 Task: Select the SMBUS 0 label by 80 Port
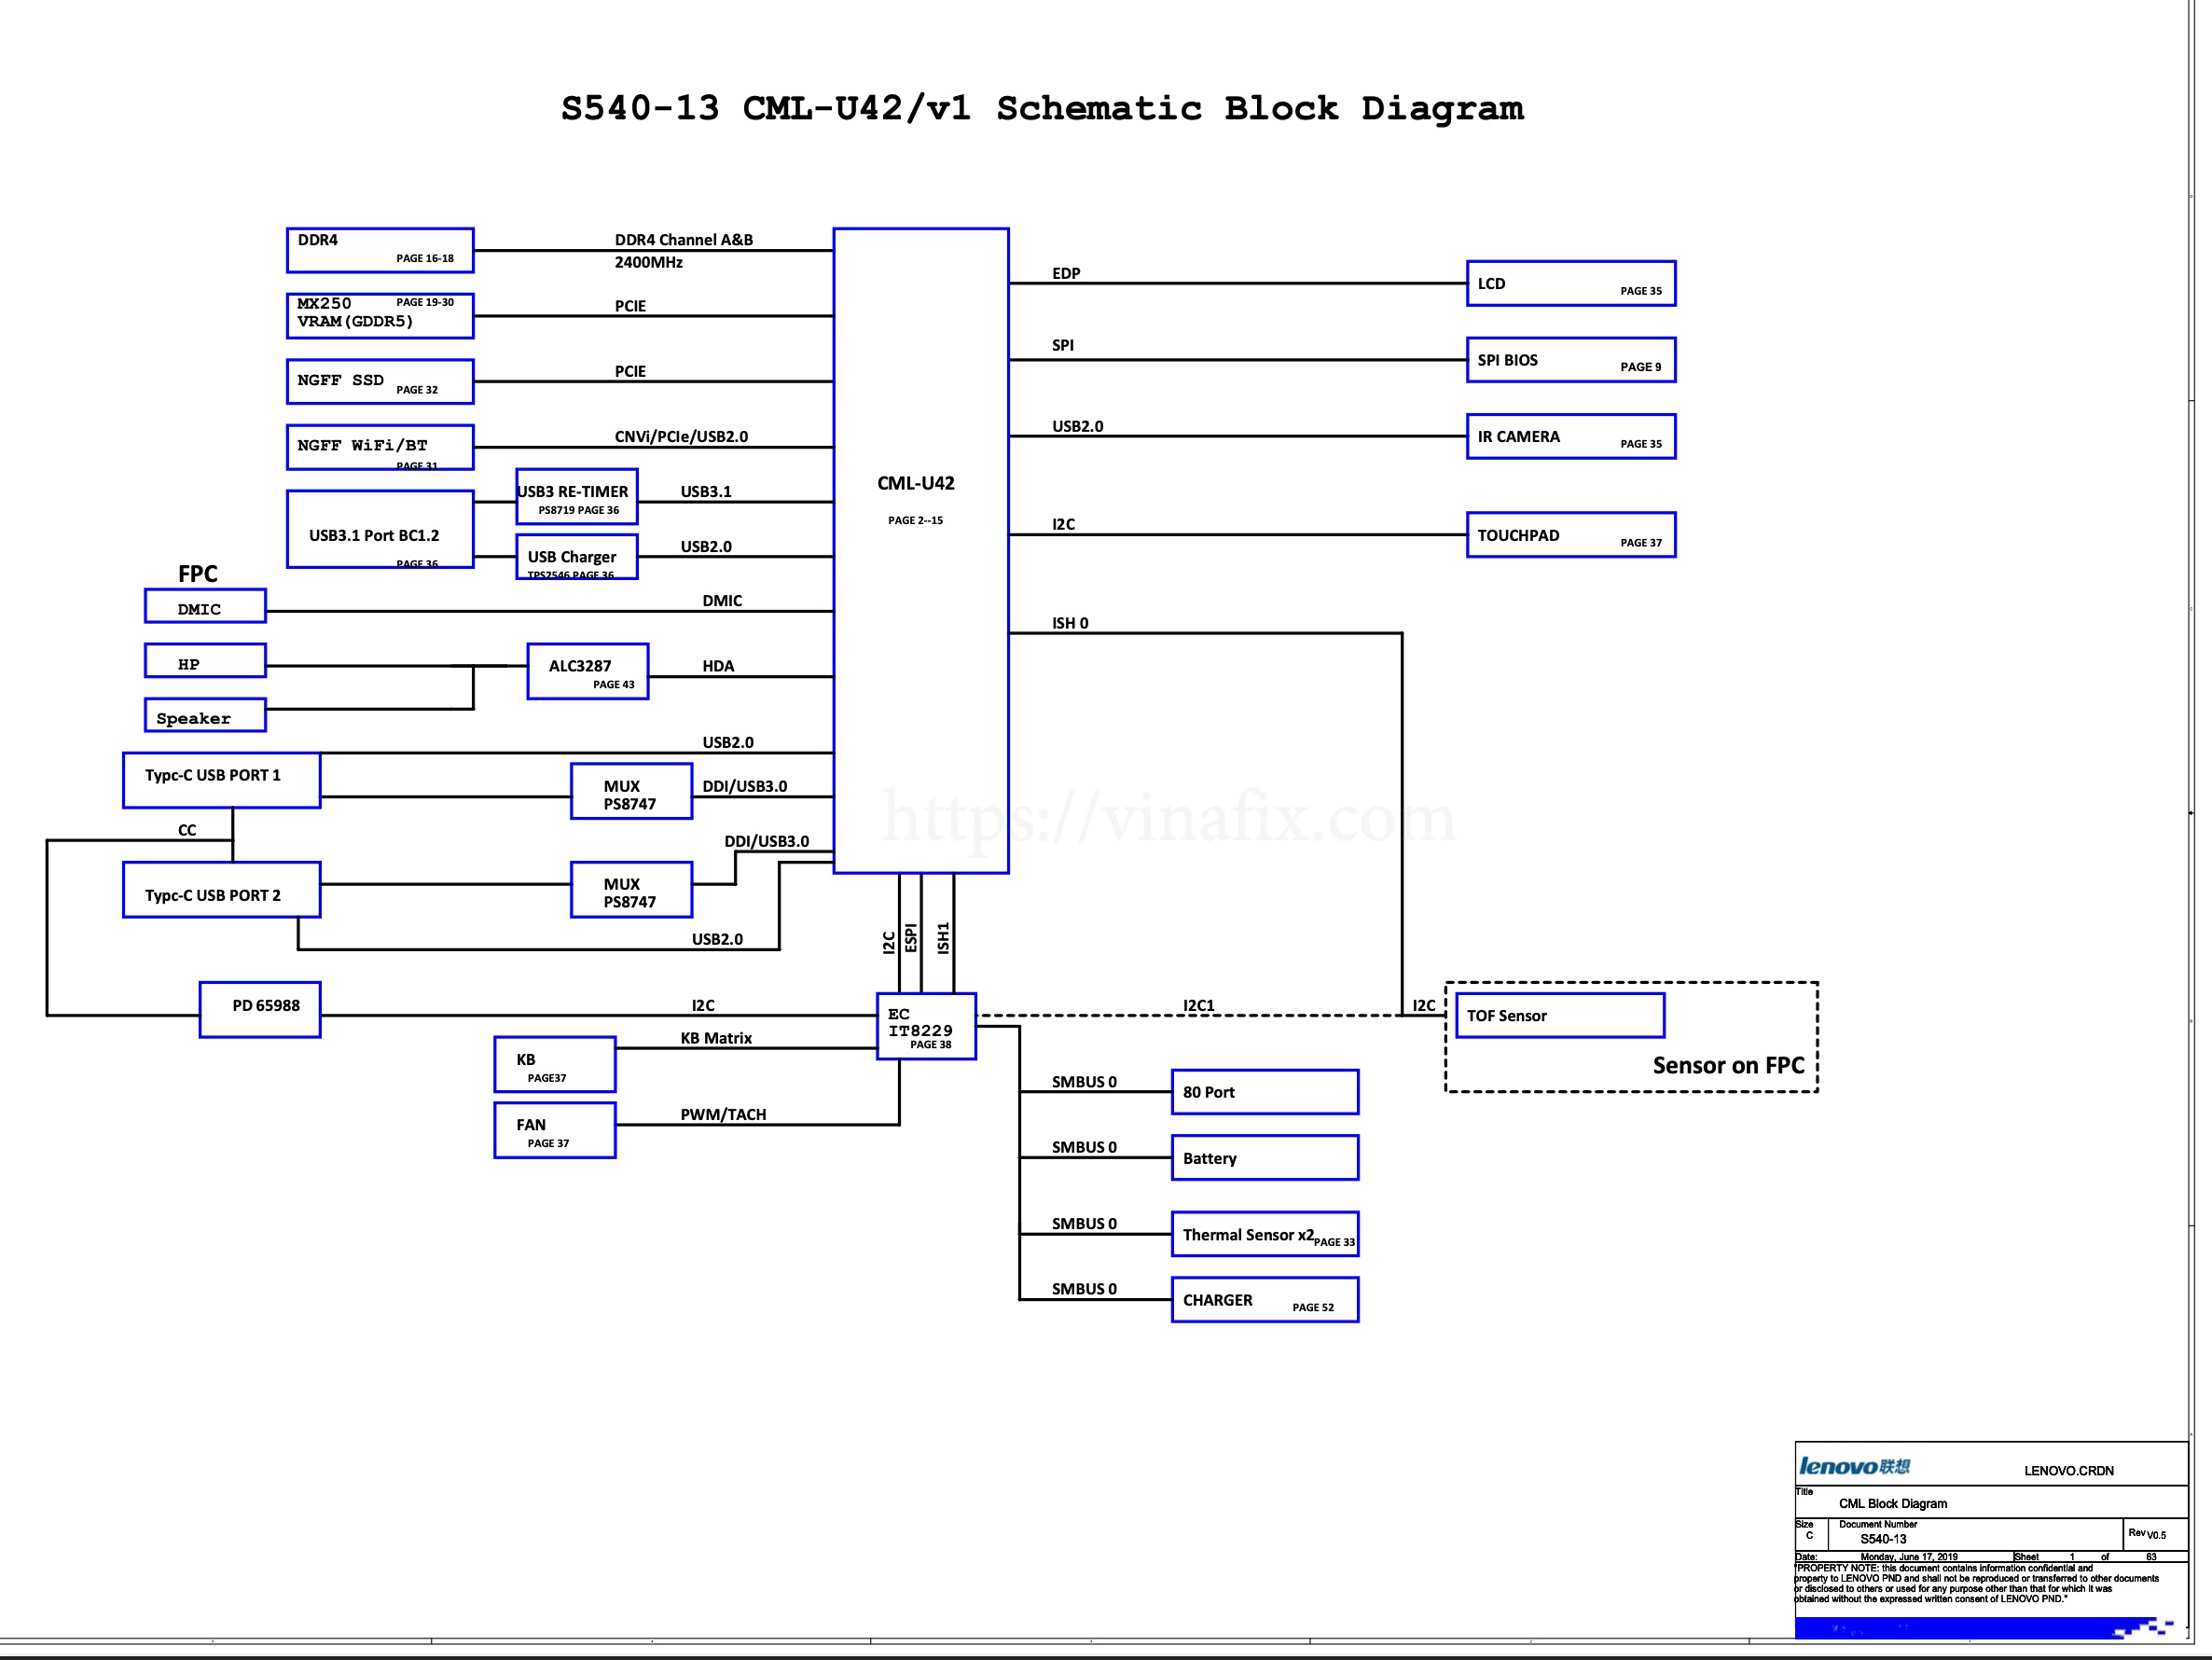pos(1084,1082)
